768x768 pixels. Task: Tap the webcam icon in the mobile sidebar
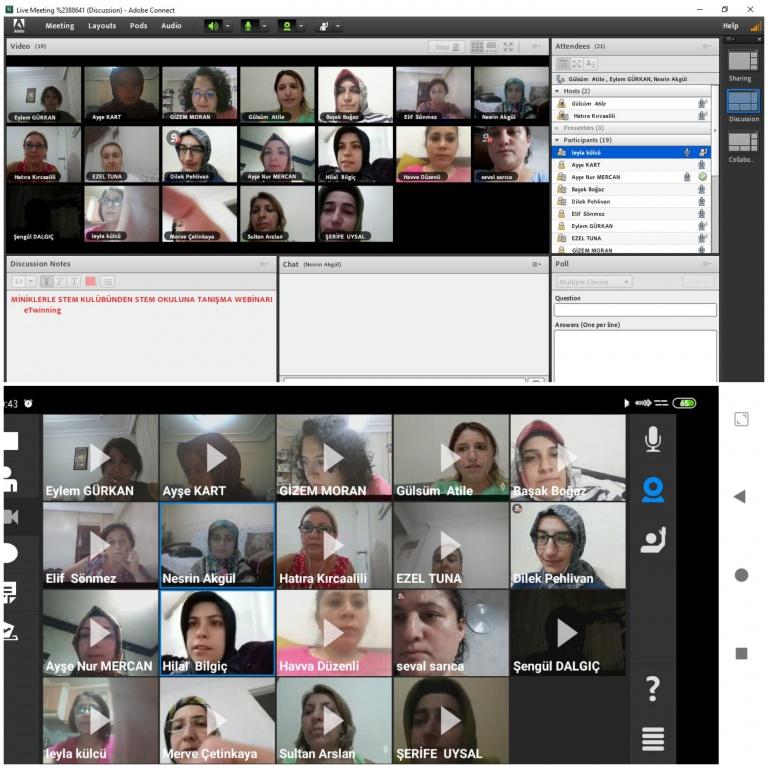(x=653, y=490)
